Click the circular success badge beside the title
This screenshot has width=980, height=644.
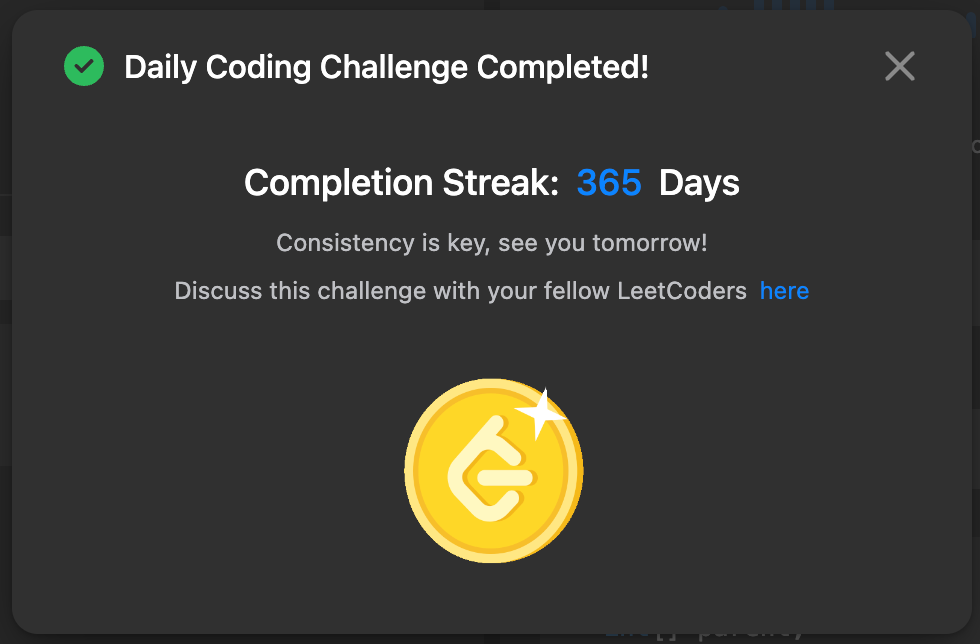(84, 66)
